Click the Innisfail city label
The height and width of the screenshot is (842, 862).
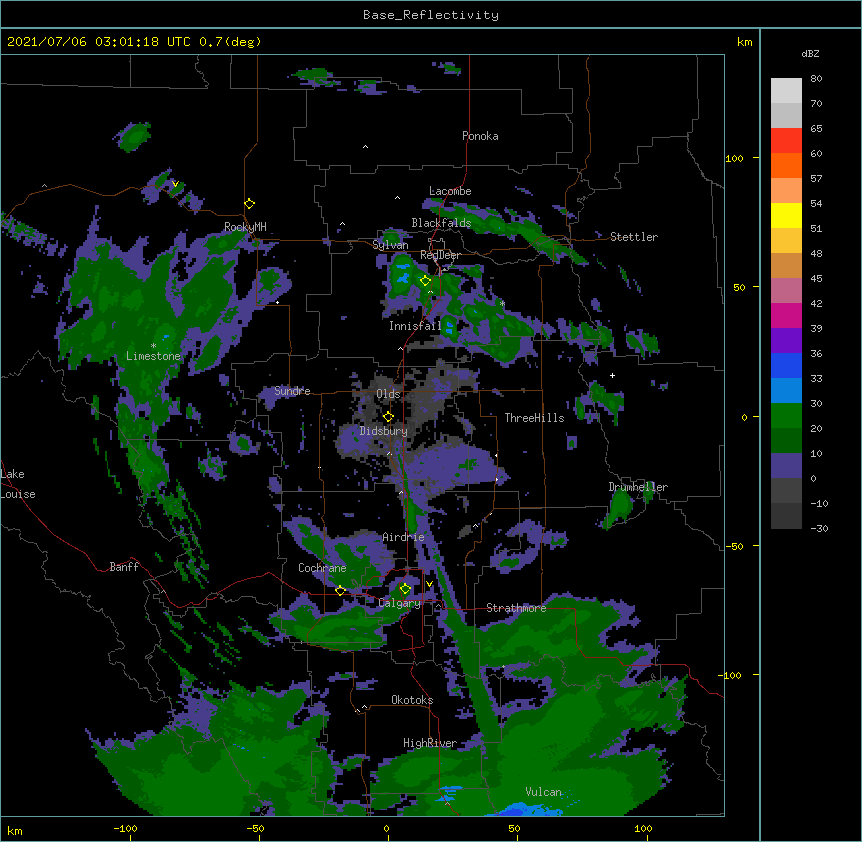tap(415, 326)
